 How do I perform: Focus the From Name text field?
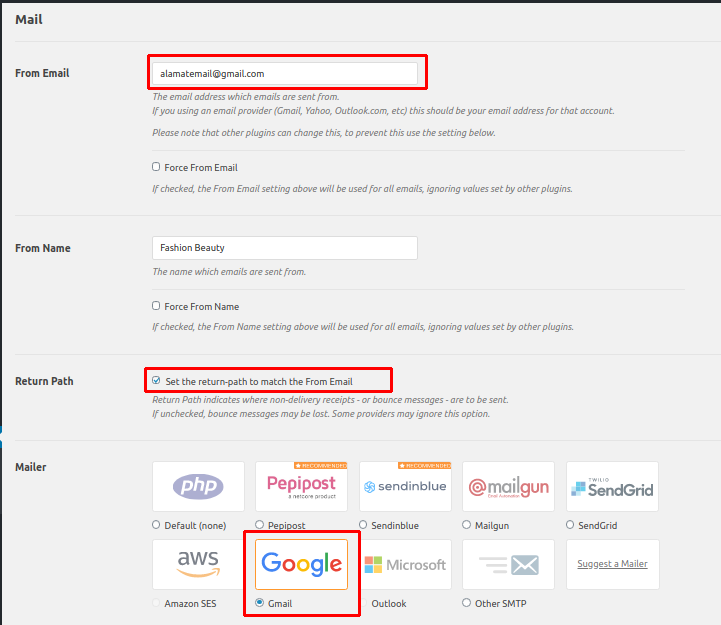[285, 248]
